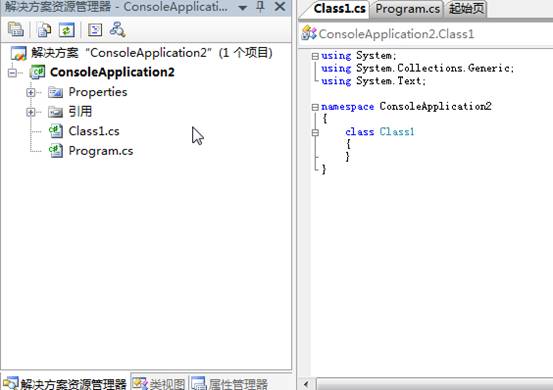Image resolution: width=553 pixels, height=390 pixels.
Task: Click Show All Files toolbar icon
Action: 44,30
